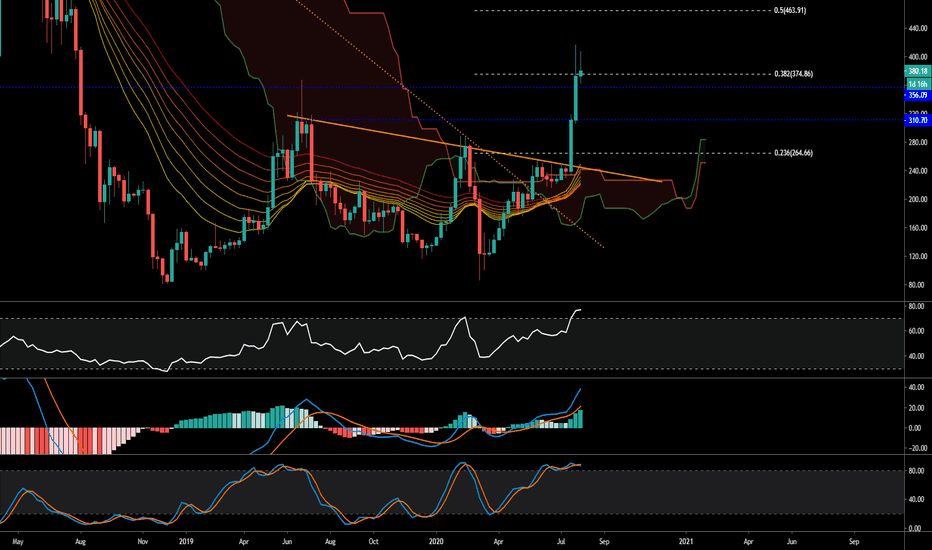Click the 120.00 price axis label
Viewport: 932px width, 550px height.
pyautogui.click(x=918, y=257)
